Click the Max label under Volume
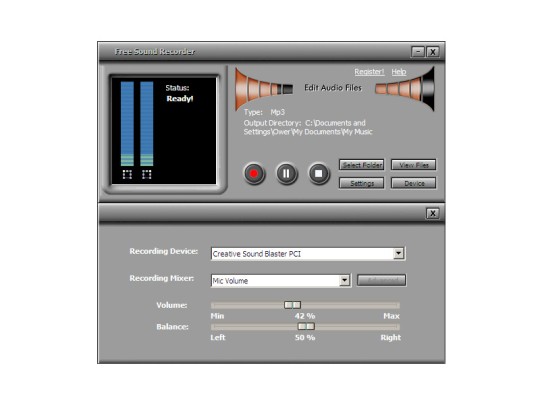This screenshot has width=540, height=405. click(x=392, y=316)
